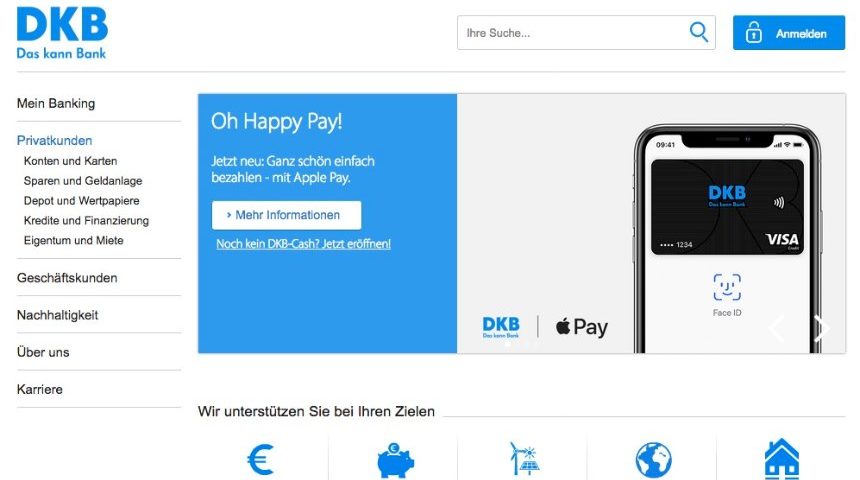The height and width of the screenshot is (480, 860).
Task: Select Konten und Karten submenu
Action: point(70,161)
